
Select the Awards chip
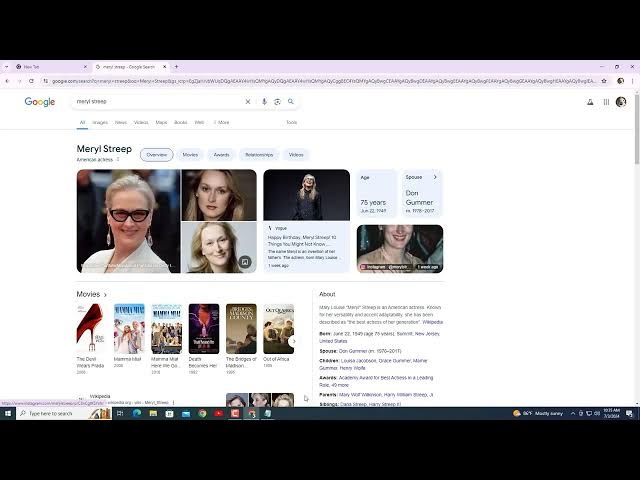click(x=221, y=155)
